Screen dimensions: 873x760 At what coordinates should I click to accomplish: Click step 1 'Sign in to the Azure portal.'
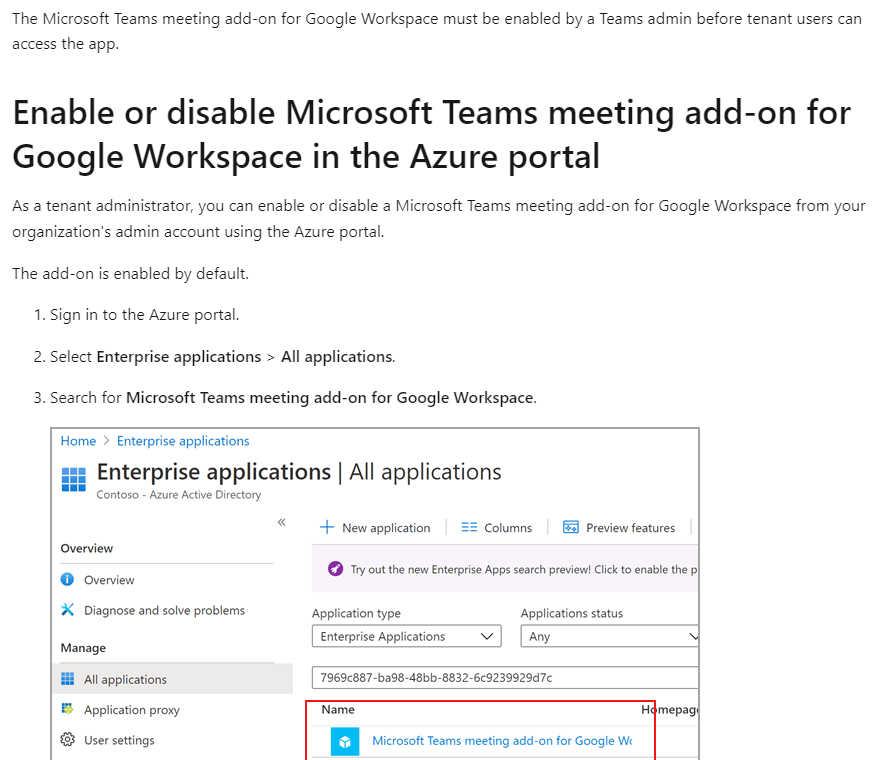pyautogui.click(x=144, y=315)
